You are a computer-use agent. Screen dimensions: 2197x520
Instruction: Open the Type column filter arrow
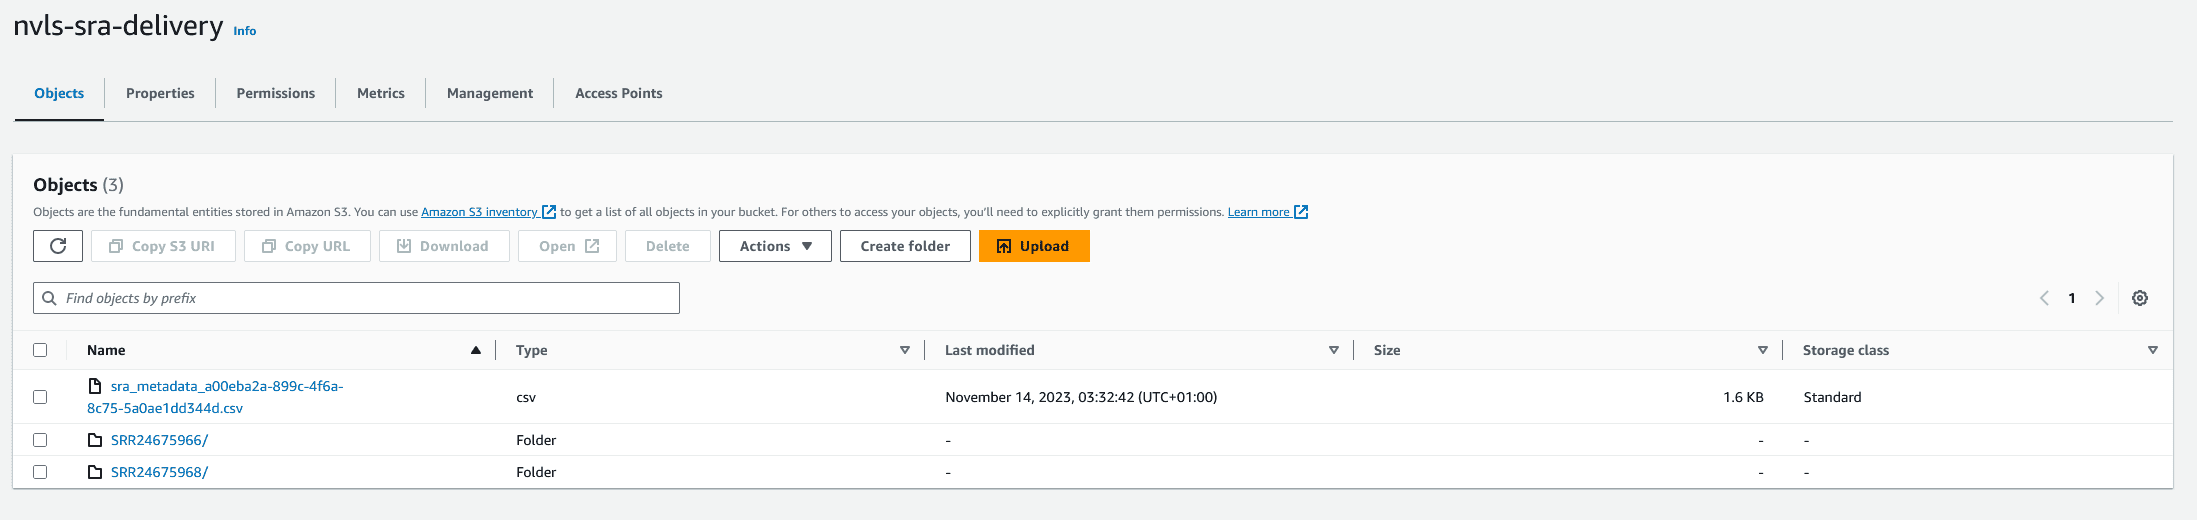tap(905, 350)
